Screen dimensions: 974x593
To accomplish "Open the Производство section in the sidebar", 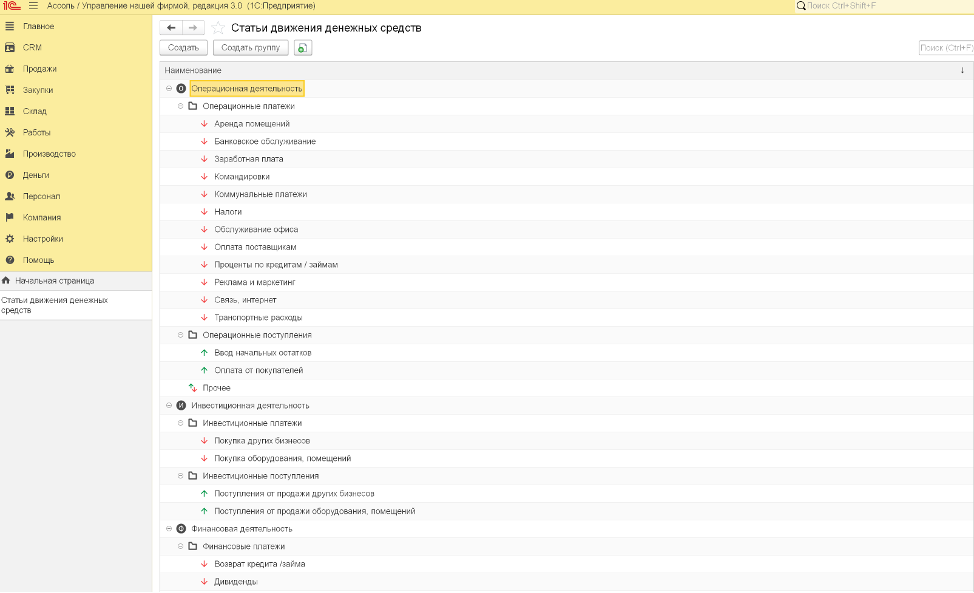I will [49, 154].
